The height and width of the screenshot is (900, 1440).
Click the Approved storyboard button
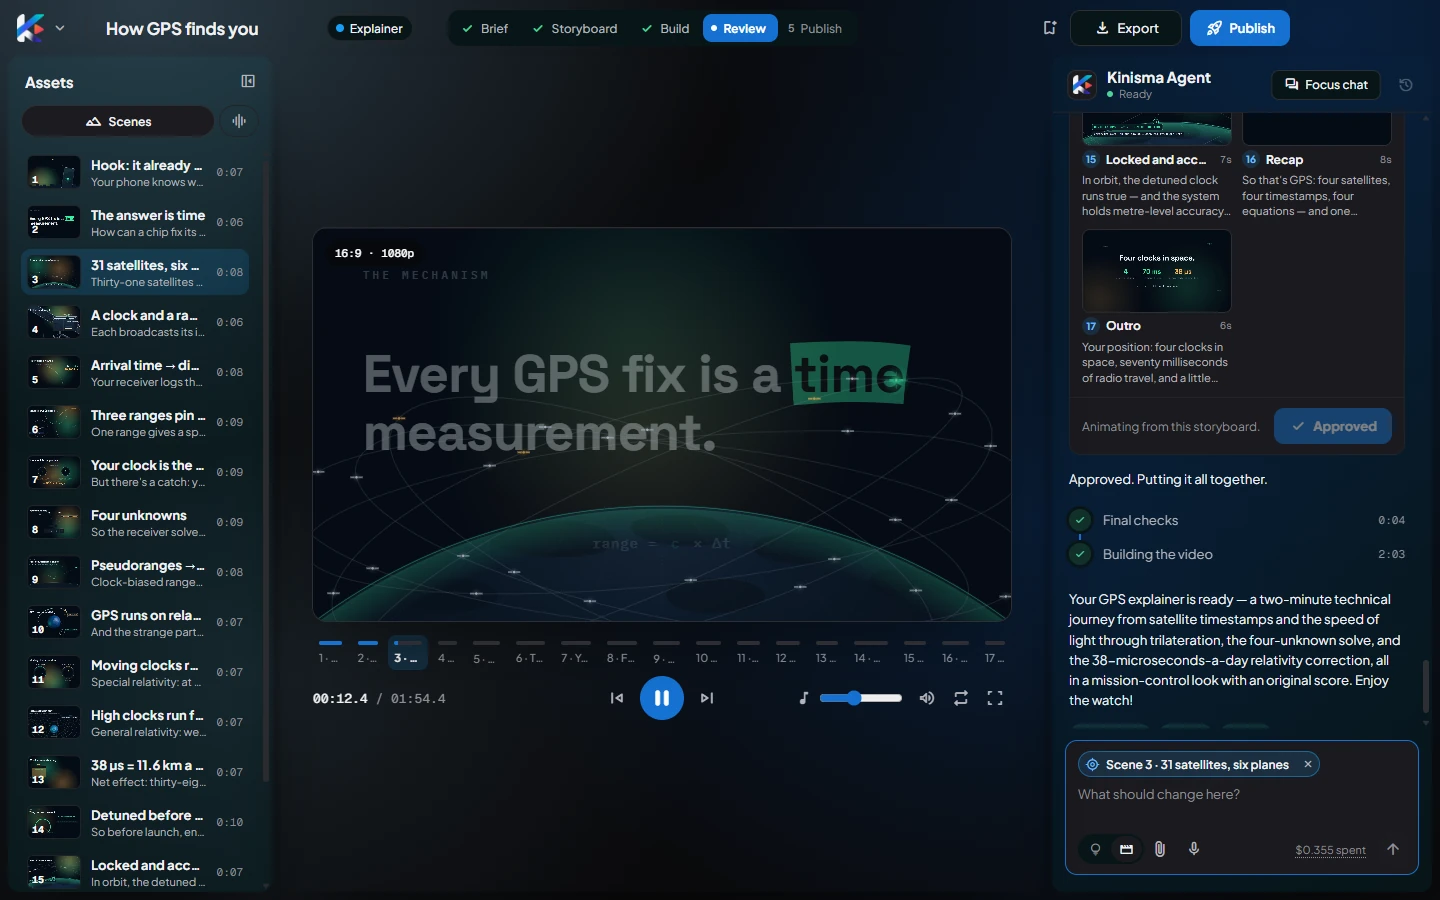tap(1333, 426)
